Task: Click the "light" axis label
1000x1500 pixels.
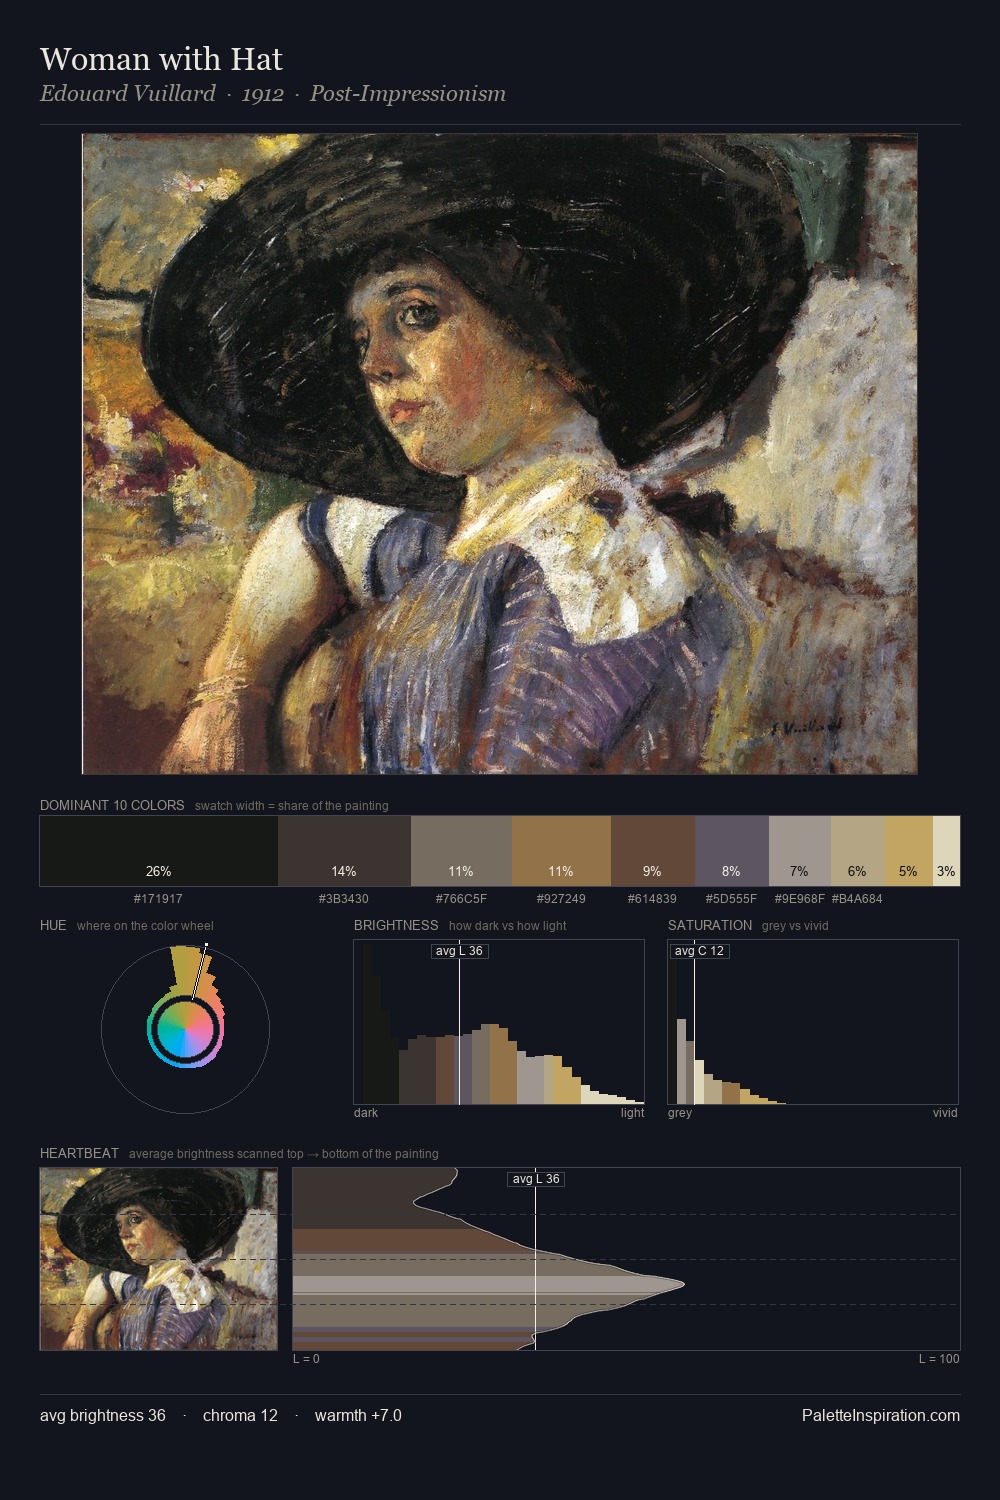Action: 633,1113
